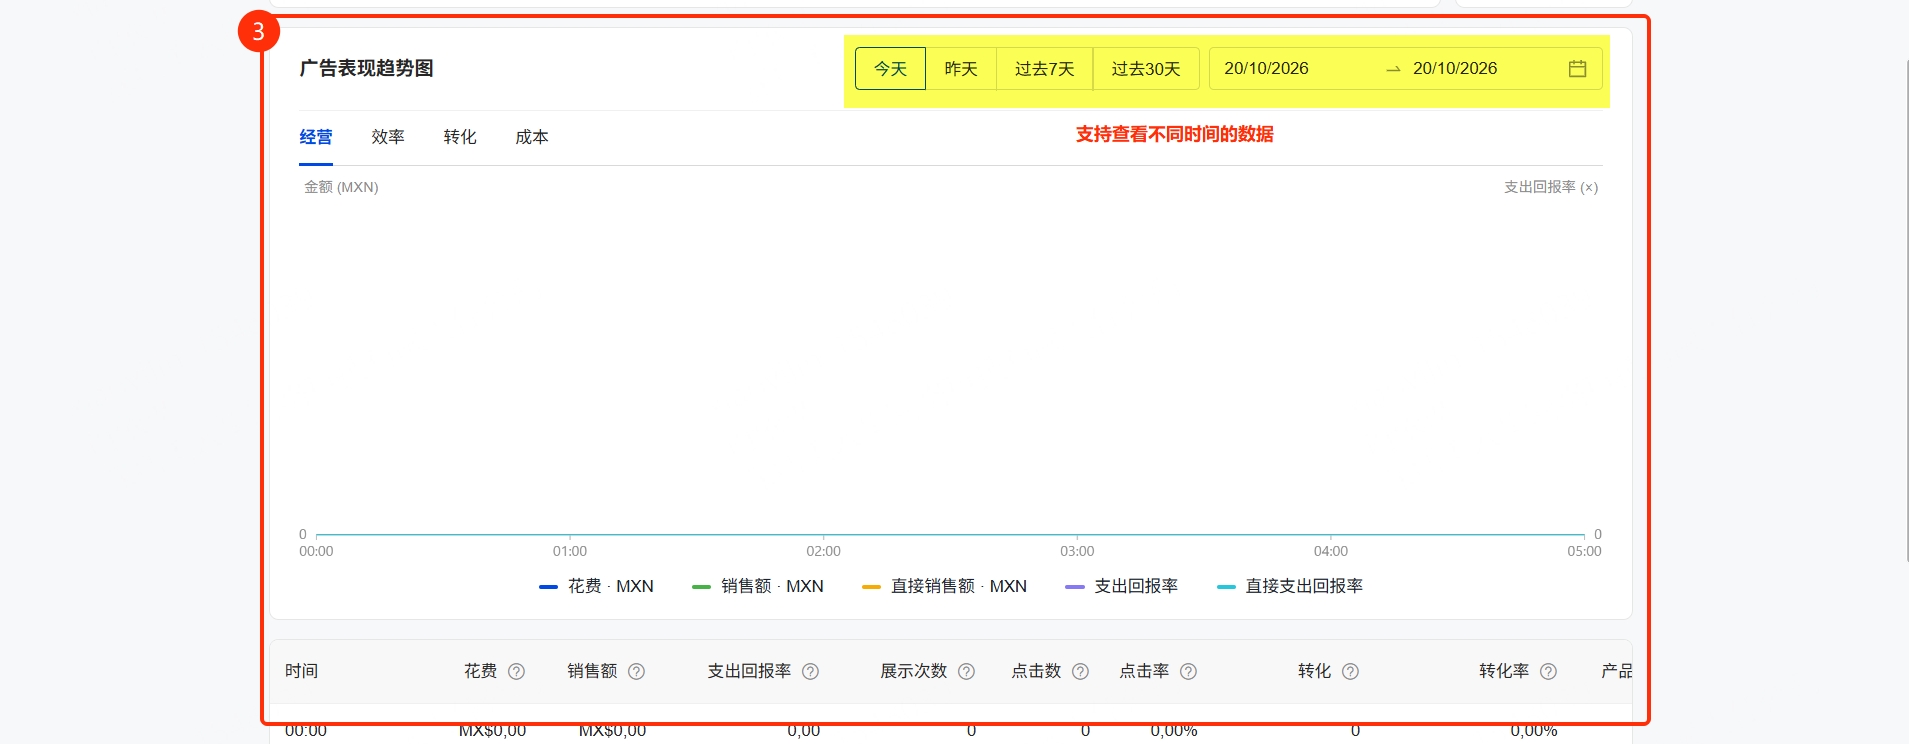Click the 05:00 axis tick label

(x=1584, y=551)
